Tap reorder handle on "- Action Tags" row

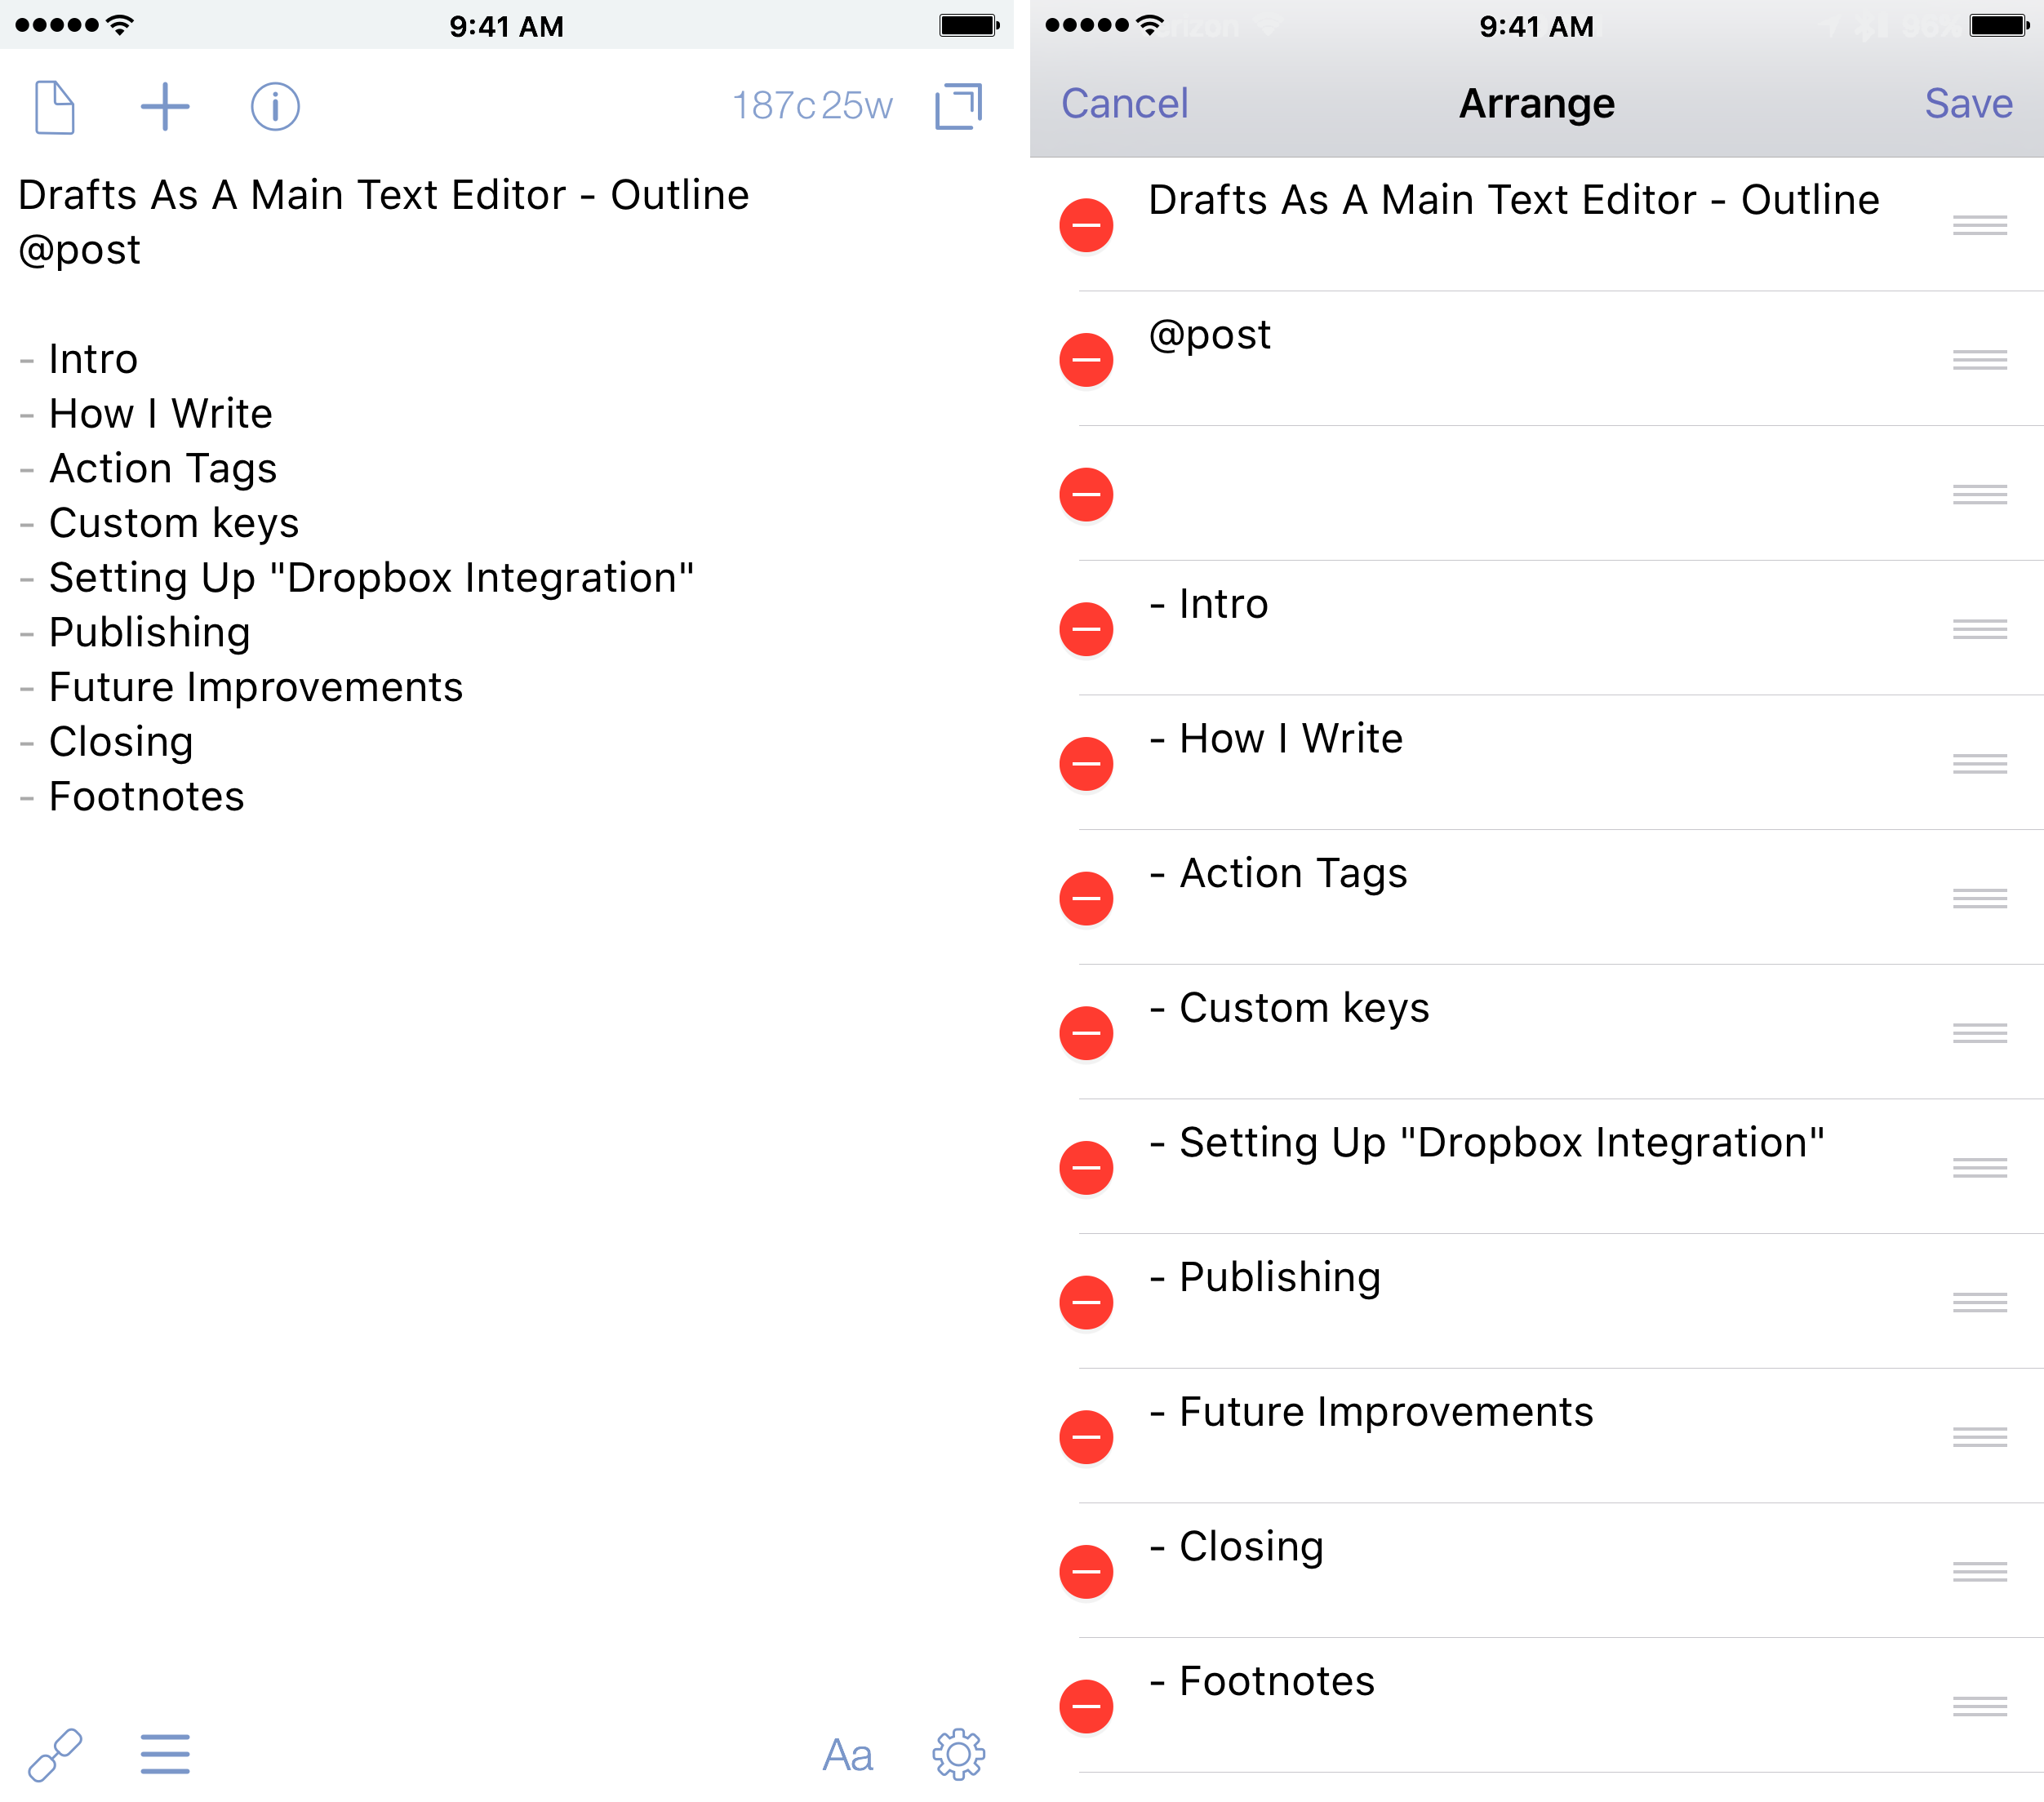1979,898
